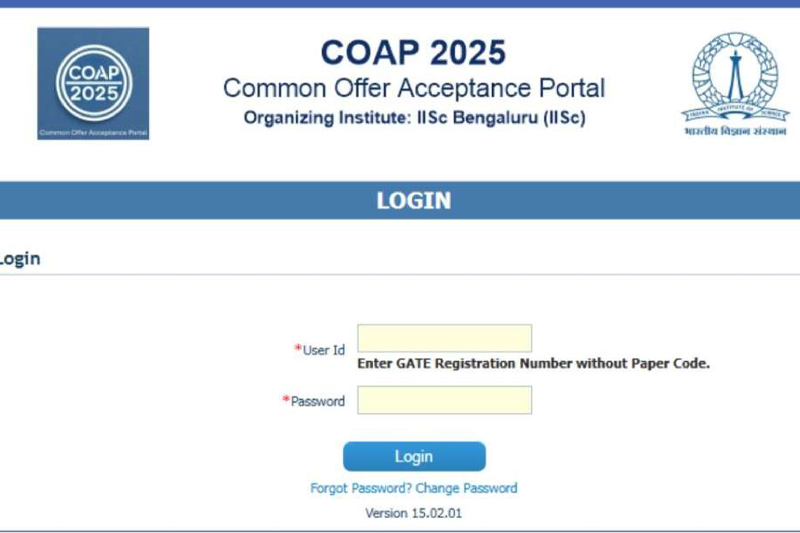Click the caption text inside COAP logo
This screenshot has height=533, width=800.
click(x=93, y=131)
